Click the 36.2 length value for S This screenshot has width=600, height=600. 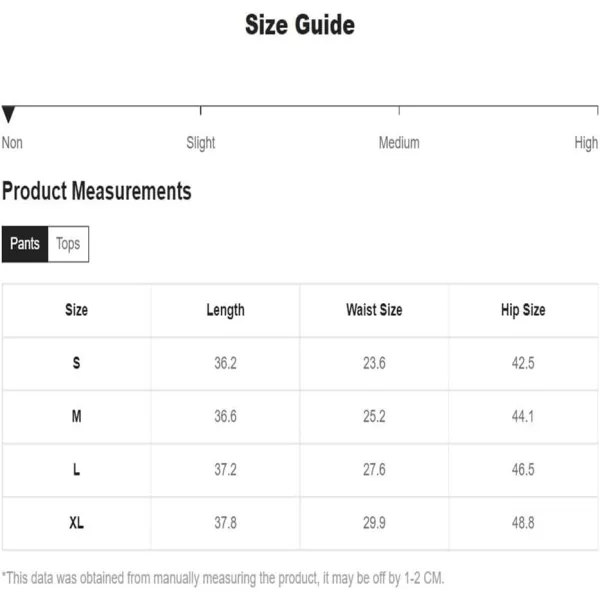(225, 363)
